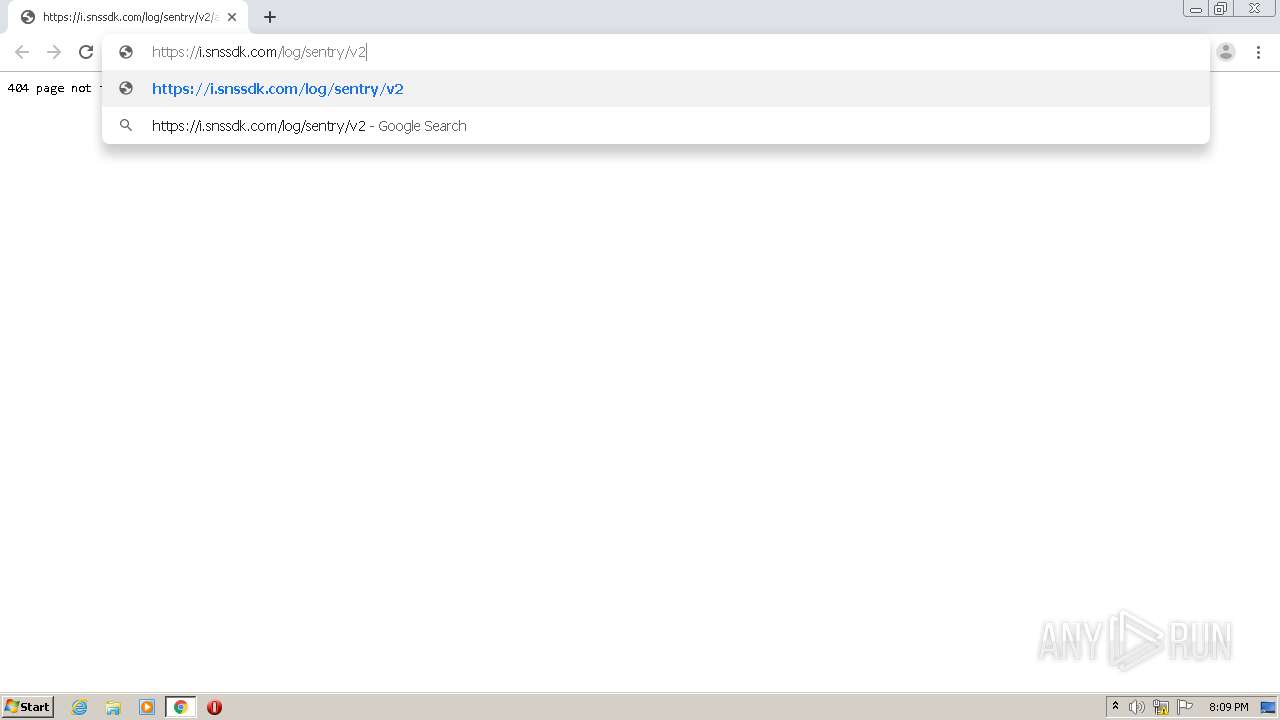The image size is (1280, 720).
Task: Click the globe icon beside URL suggestion
Action: (126, 88)
